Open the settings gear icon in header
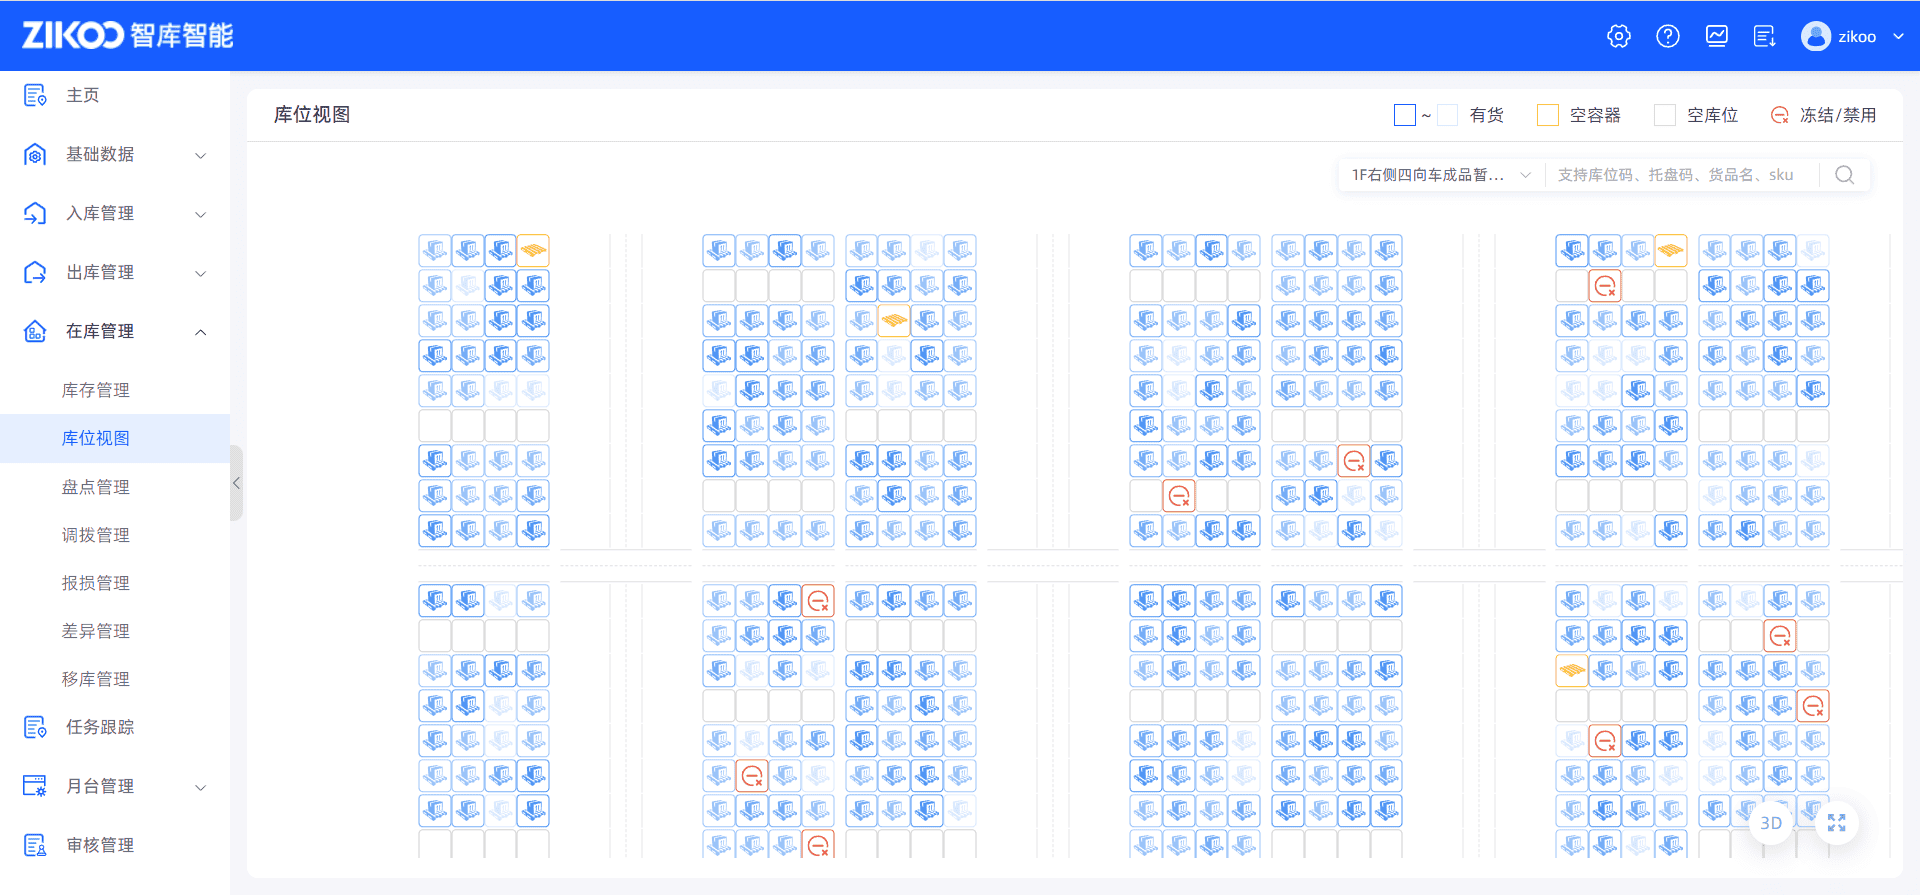Viewport: 1920px width, 895px height. [x=1619, y=36]
